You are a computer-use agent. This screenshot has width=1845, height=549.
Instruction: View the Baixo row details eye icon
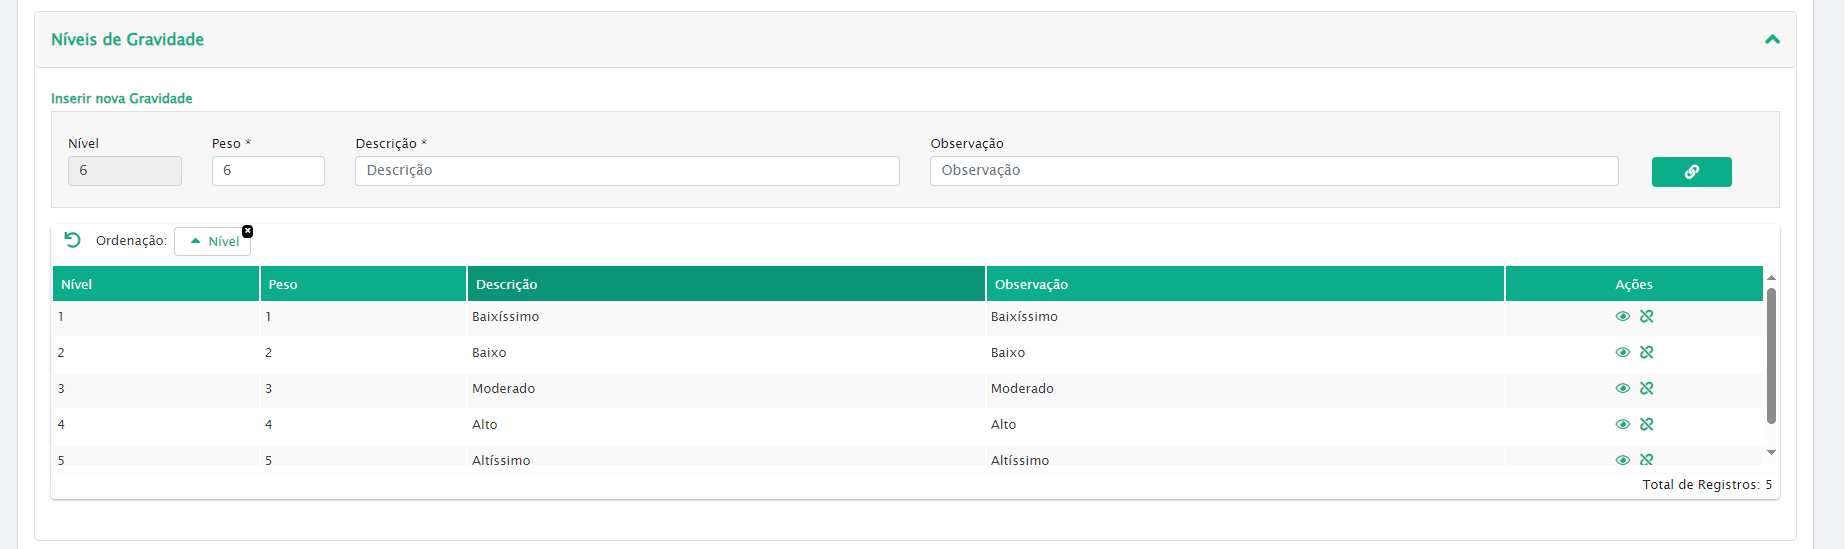point(1622,352)
